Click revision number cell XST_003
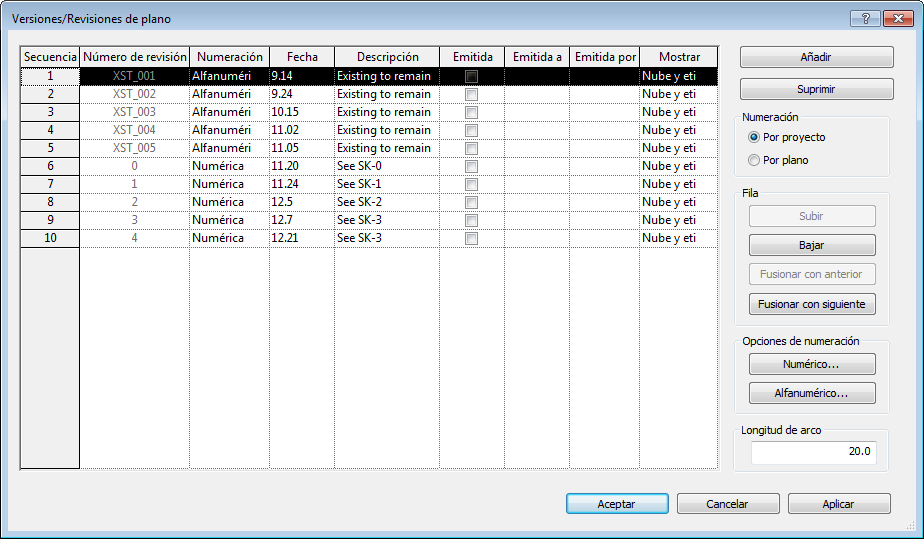The image size is (924, 539). pyautogui.click(x=134, y=112)
